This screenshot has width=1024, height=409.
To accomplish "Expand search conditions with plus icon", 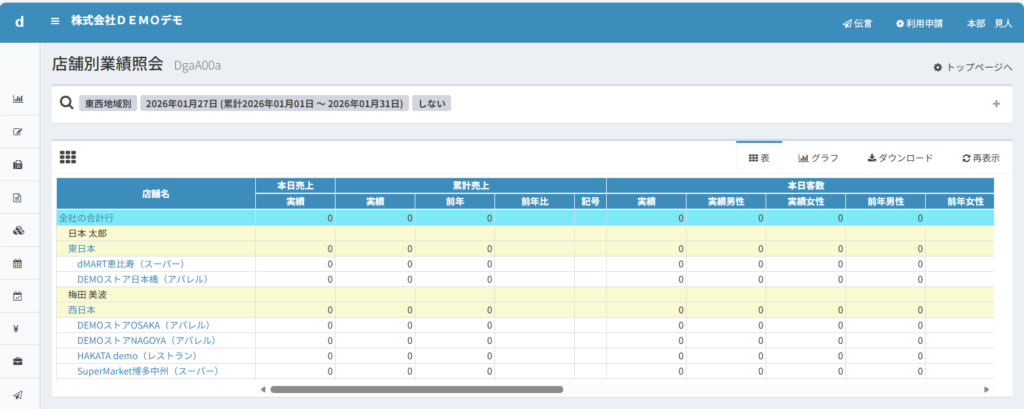I will click(995, 103).
